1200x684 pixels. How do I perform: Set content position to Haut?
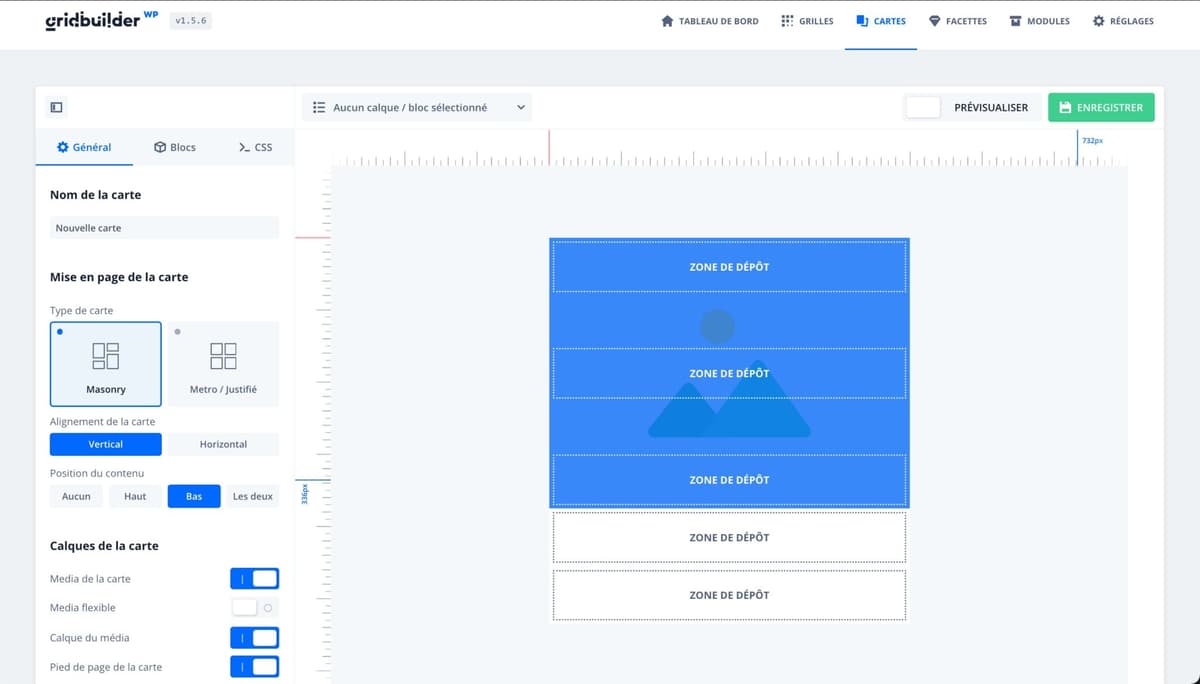click(x=135, y=495)
